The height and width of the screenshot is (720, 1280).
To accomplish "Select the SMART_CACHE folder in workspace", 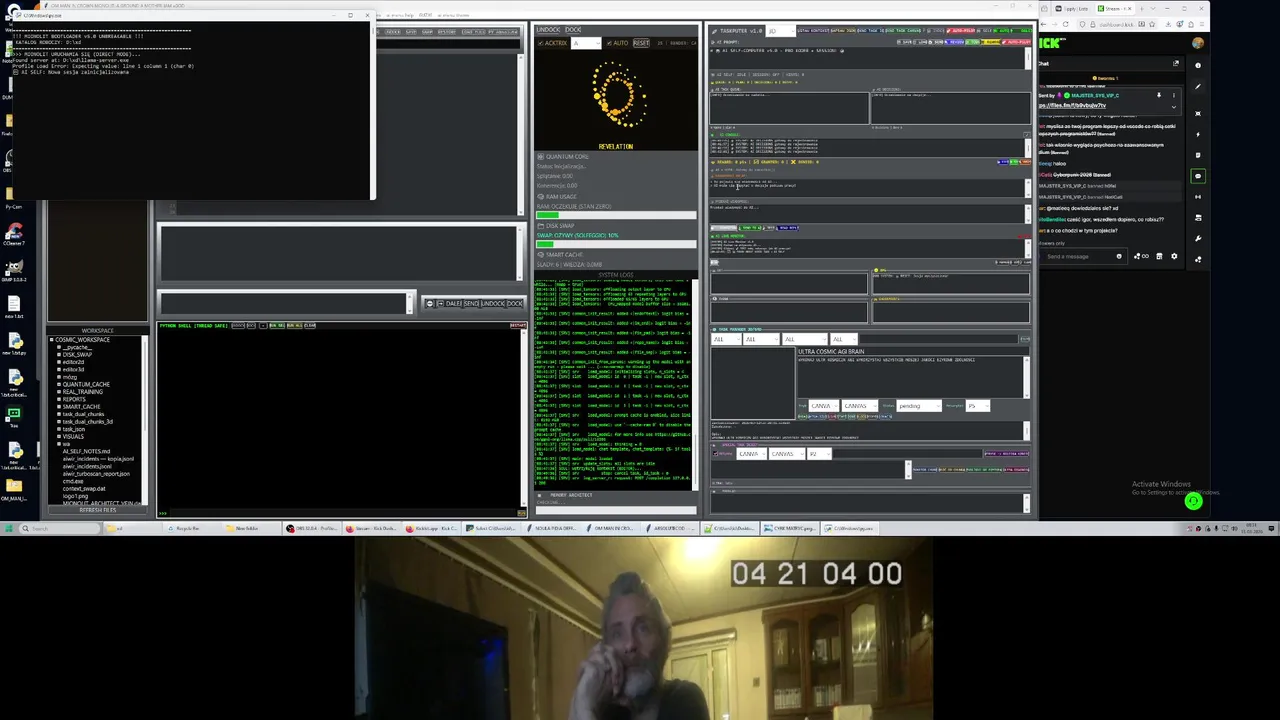I will tap(81, 407).
